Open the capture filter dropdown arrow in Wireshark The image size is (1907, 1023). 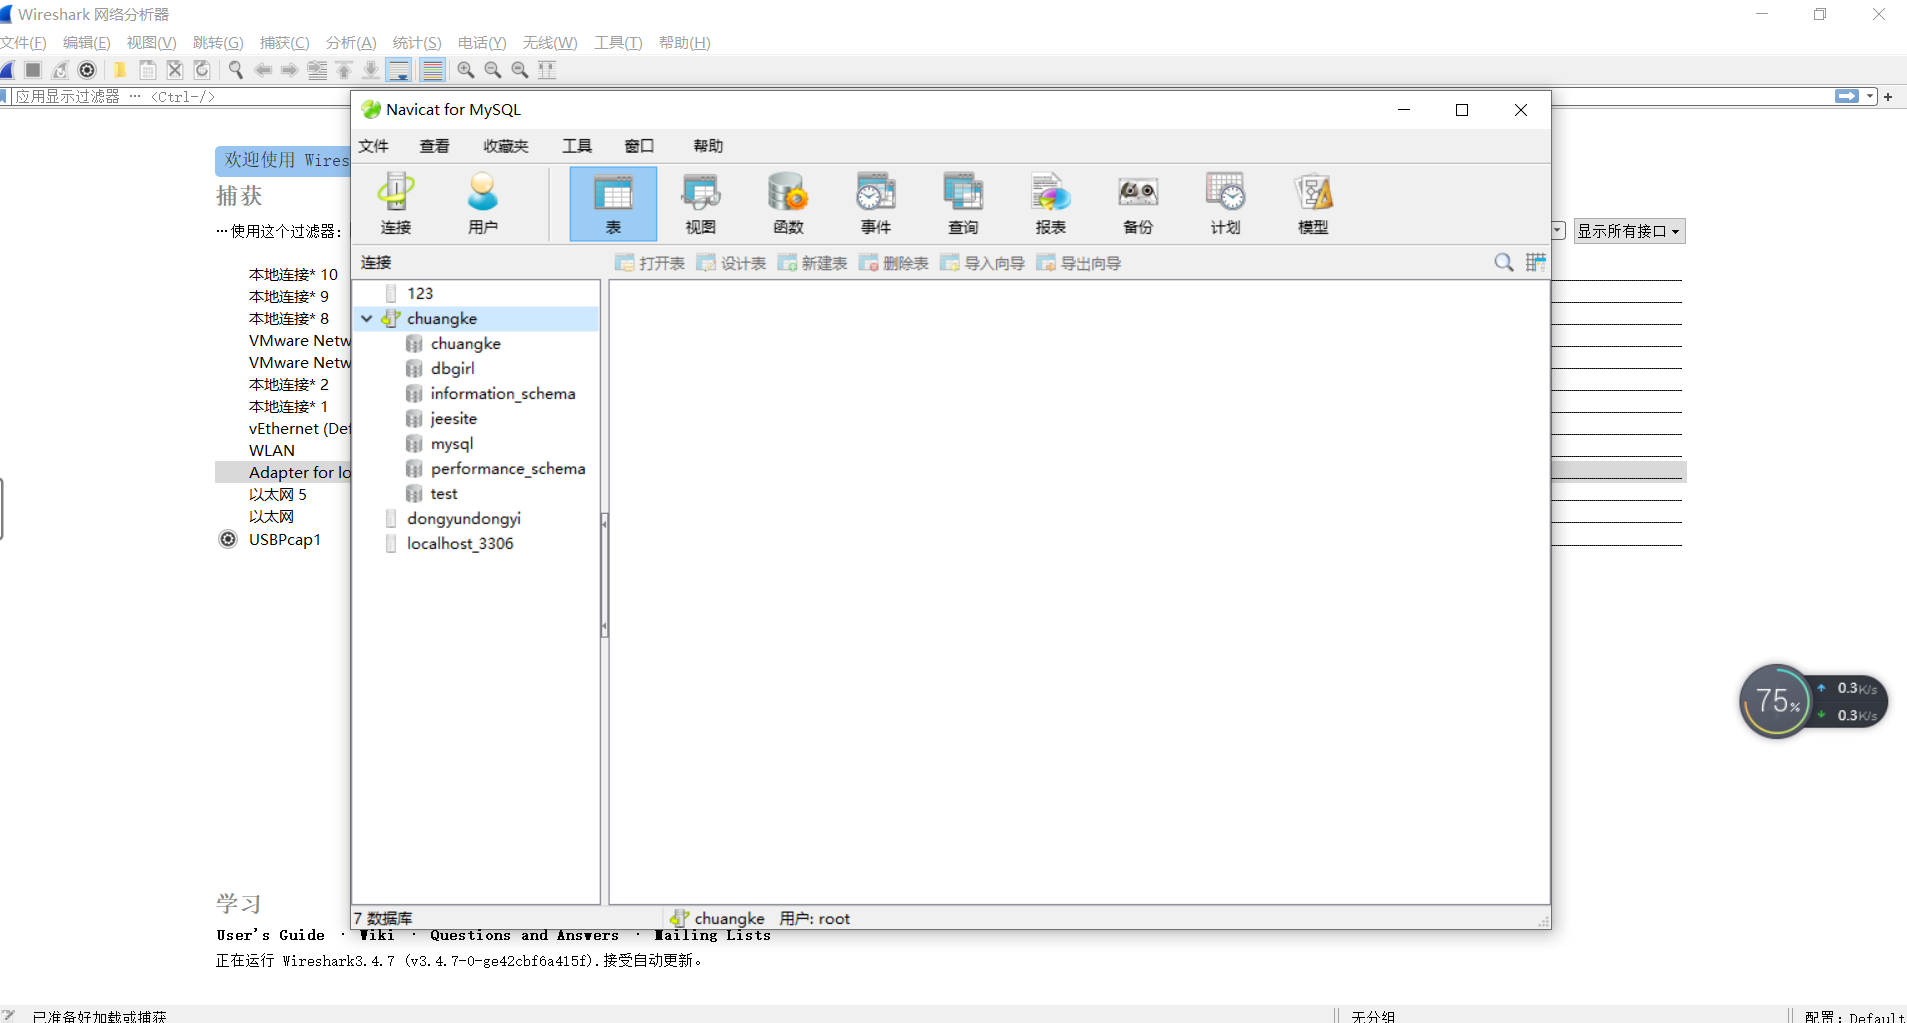coord(1558,231)
